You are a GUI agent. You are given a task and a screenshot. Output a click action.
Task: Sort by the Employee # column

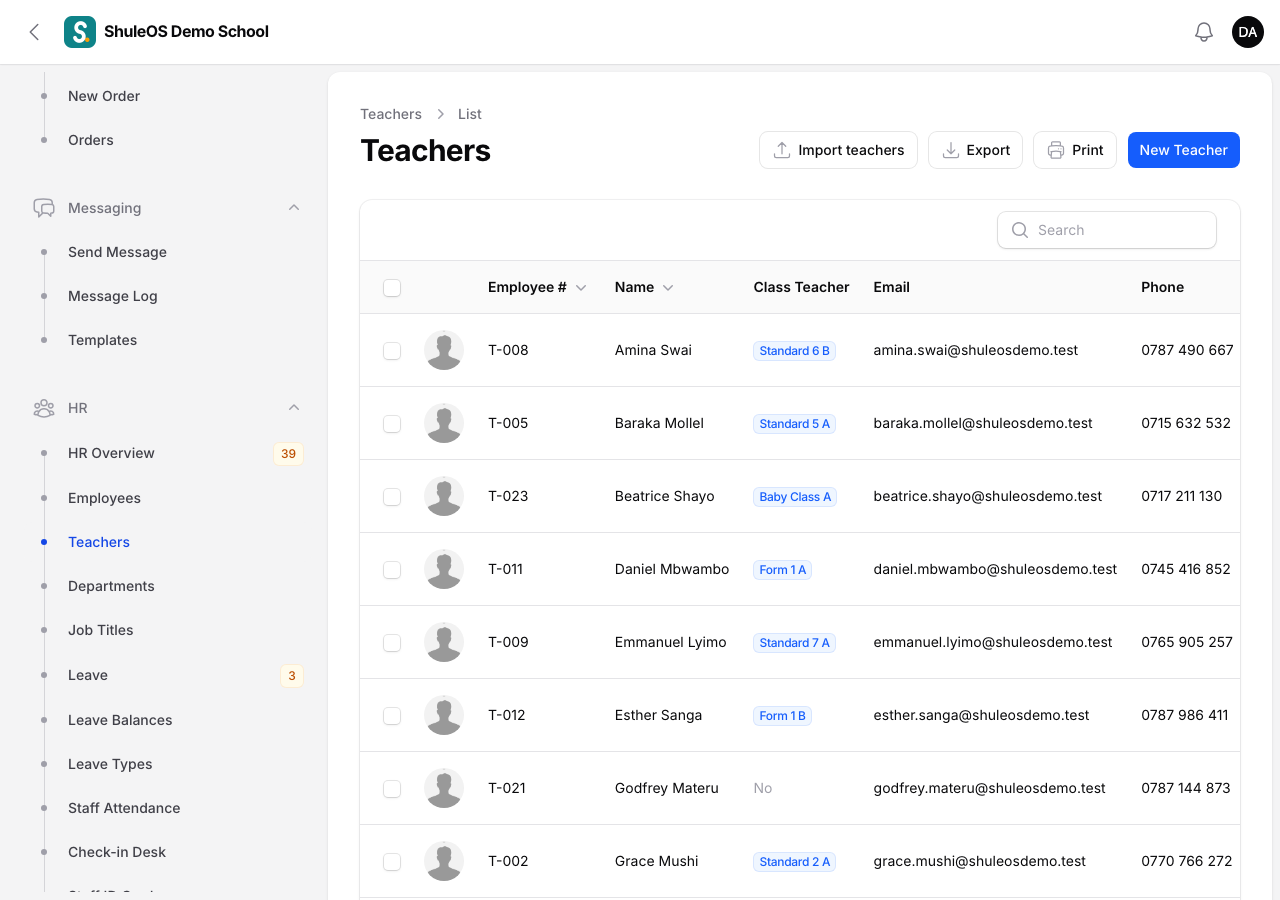click(537, 287)
